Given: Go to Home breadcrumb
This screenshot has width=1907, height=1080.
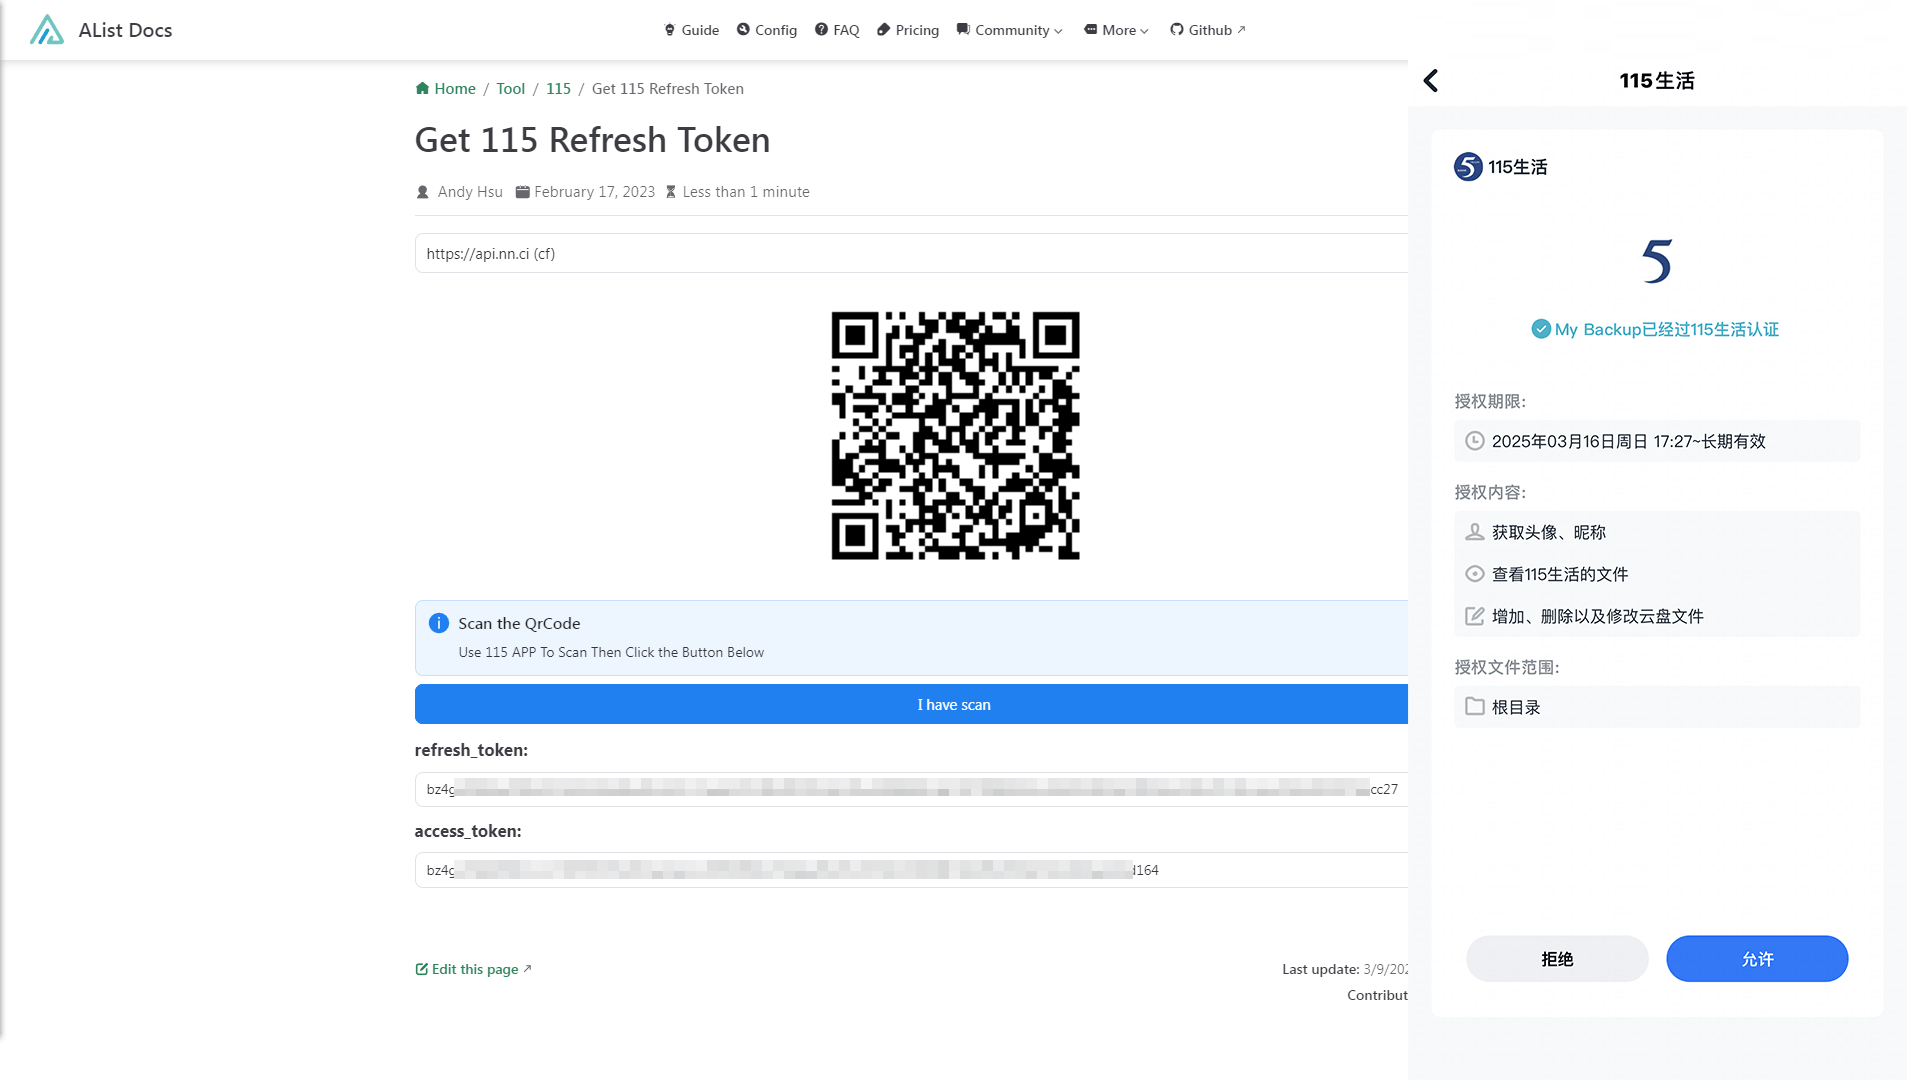Looking at the screenshot, I should tap(446, 89).
